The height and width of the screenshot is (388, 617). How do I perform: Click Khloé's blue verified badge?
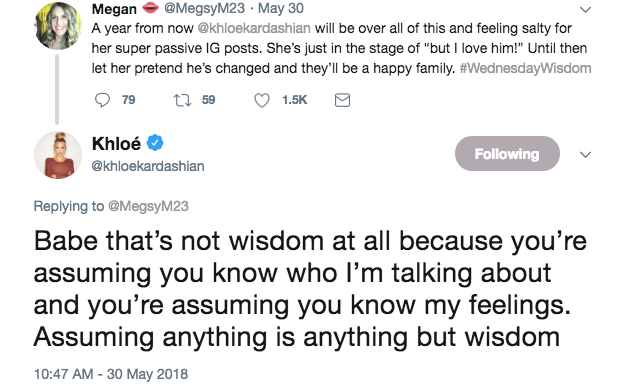[155, 143]
